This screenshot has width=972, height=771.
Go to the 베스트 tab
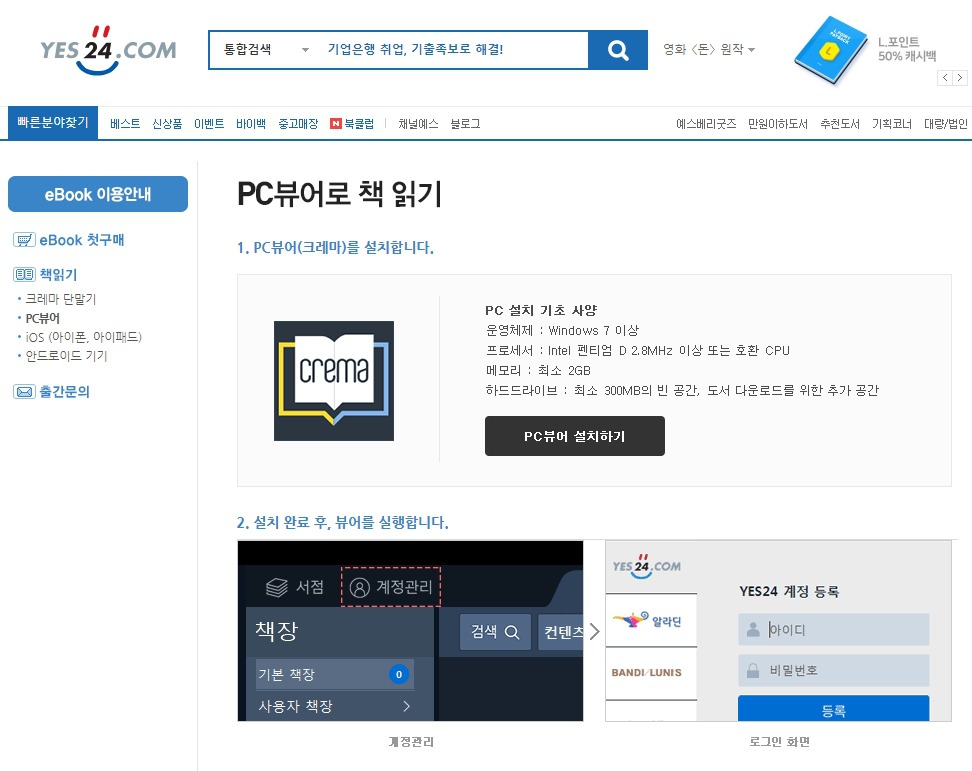125,124
